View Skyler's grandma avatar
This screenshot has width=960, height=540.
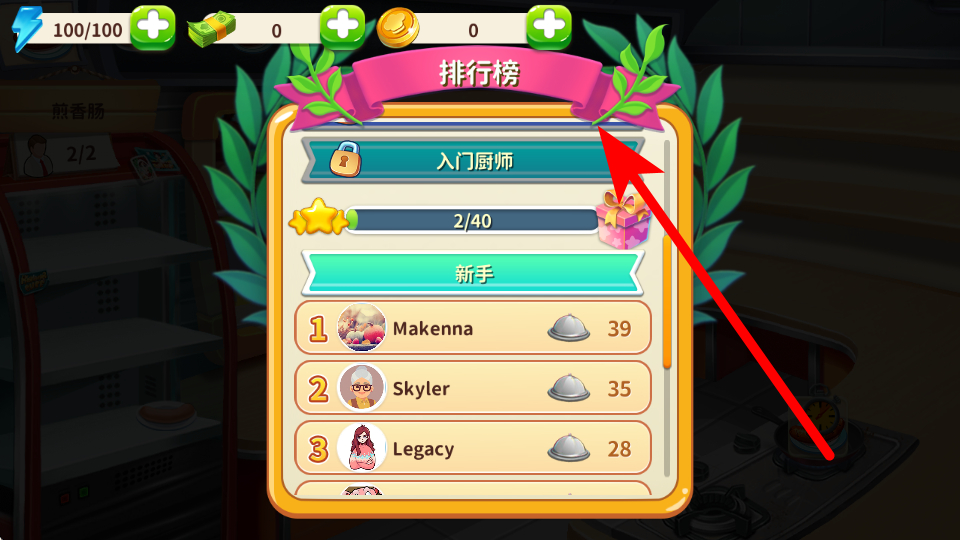pyautogui.click(x=362, y=388)
